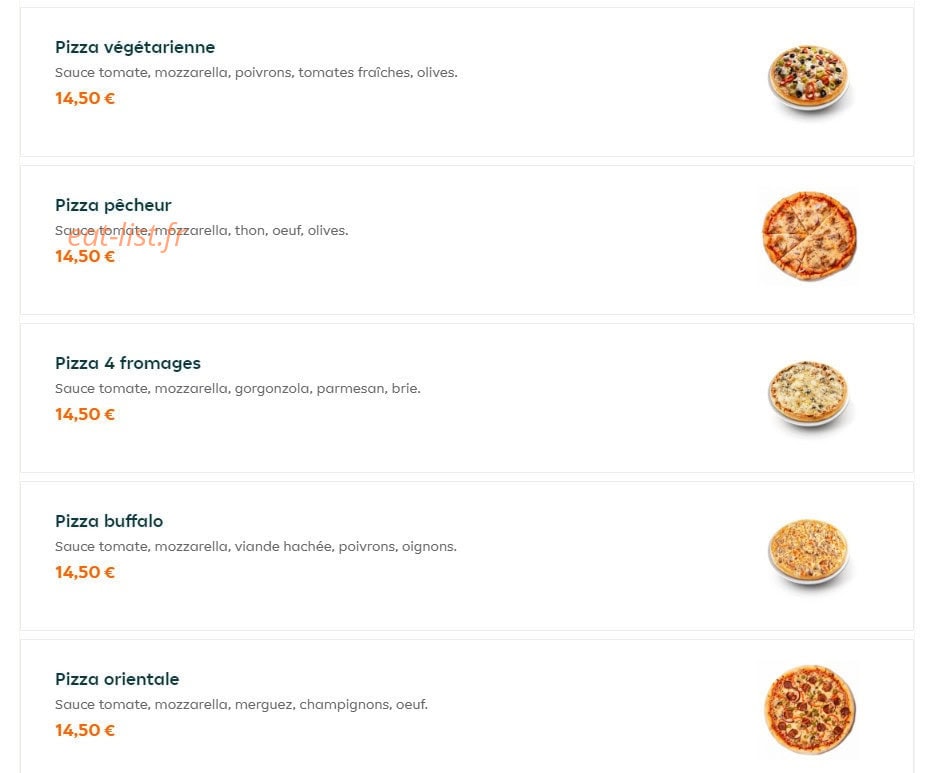Click the eat-list.fr watermark
Screen dimensions: 926x773
point(125,237)
